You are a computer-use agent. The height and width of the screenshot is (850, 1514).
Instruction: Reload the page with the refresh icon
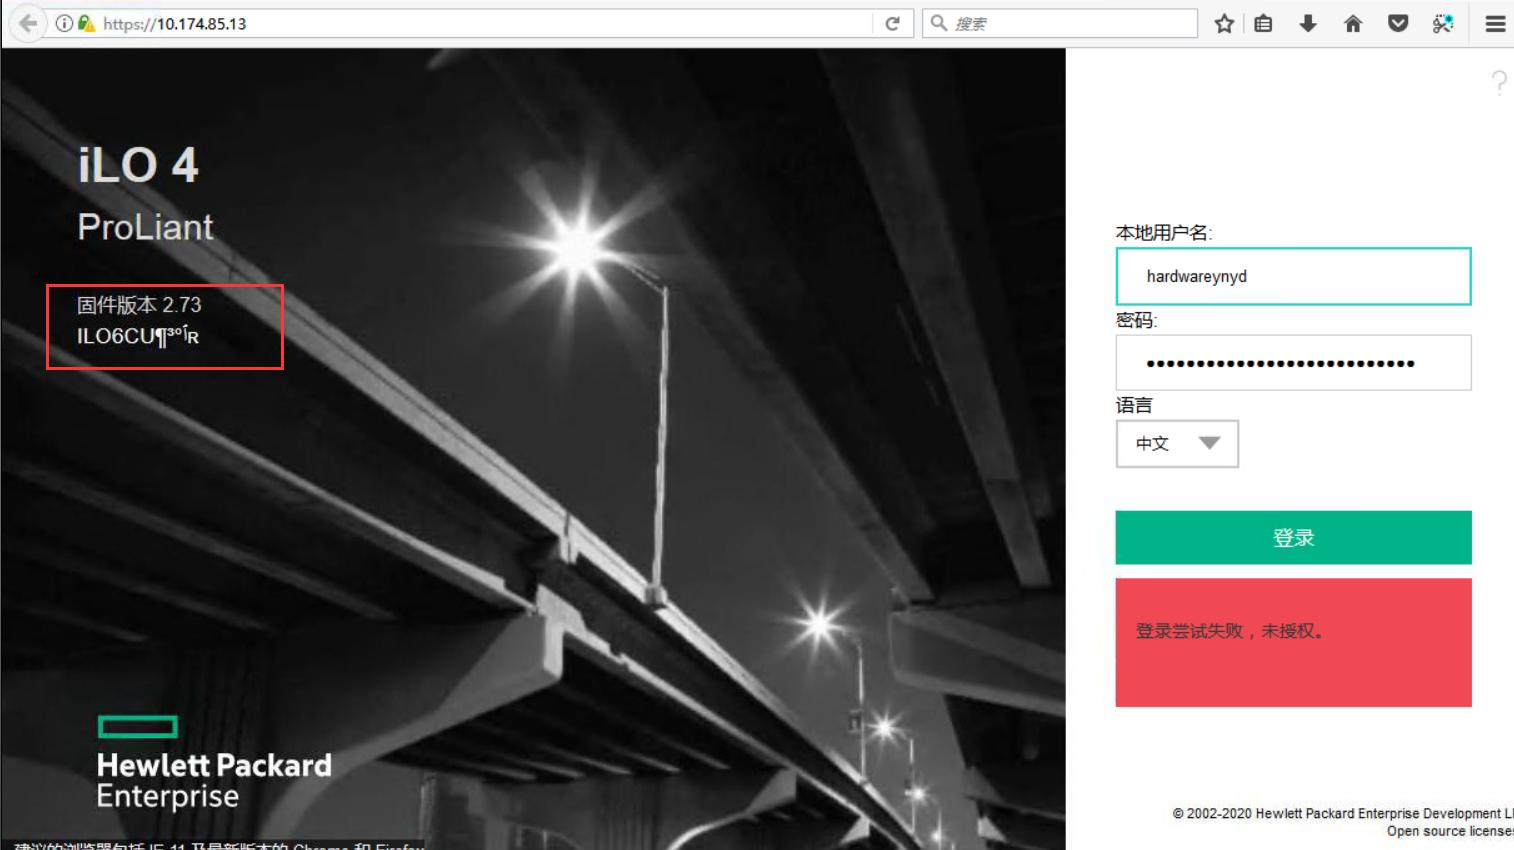(x=893, y=23)
